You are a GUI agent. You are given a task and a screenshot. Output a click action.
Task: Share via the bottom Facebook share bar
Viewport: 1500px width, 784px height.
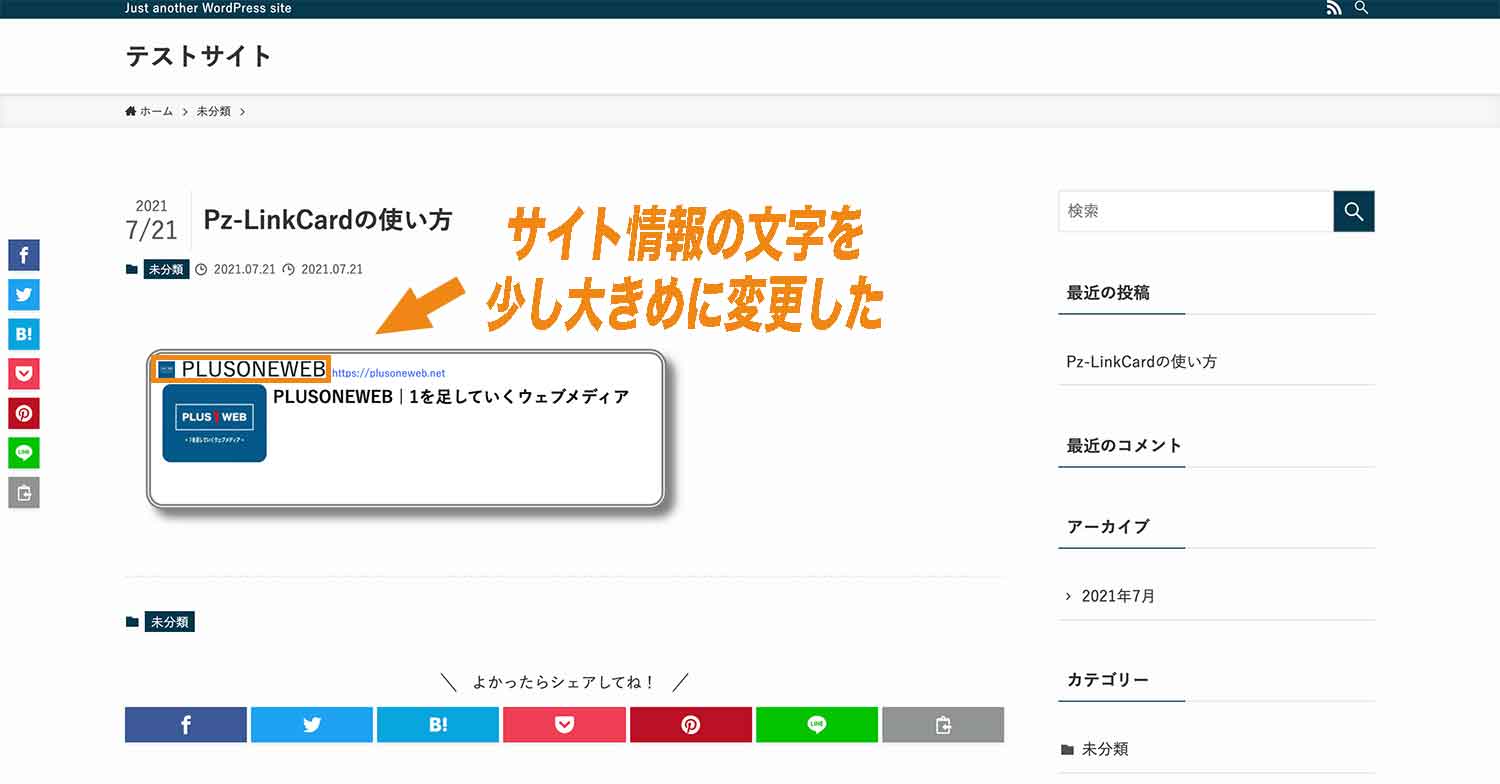point(185,724)
